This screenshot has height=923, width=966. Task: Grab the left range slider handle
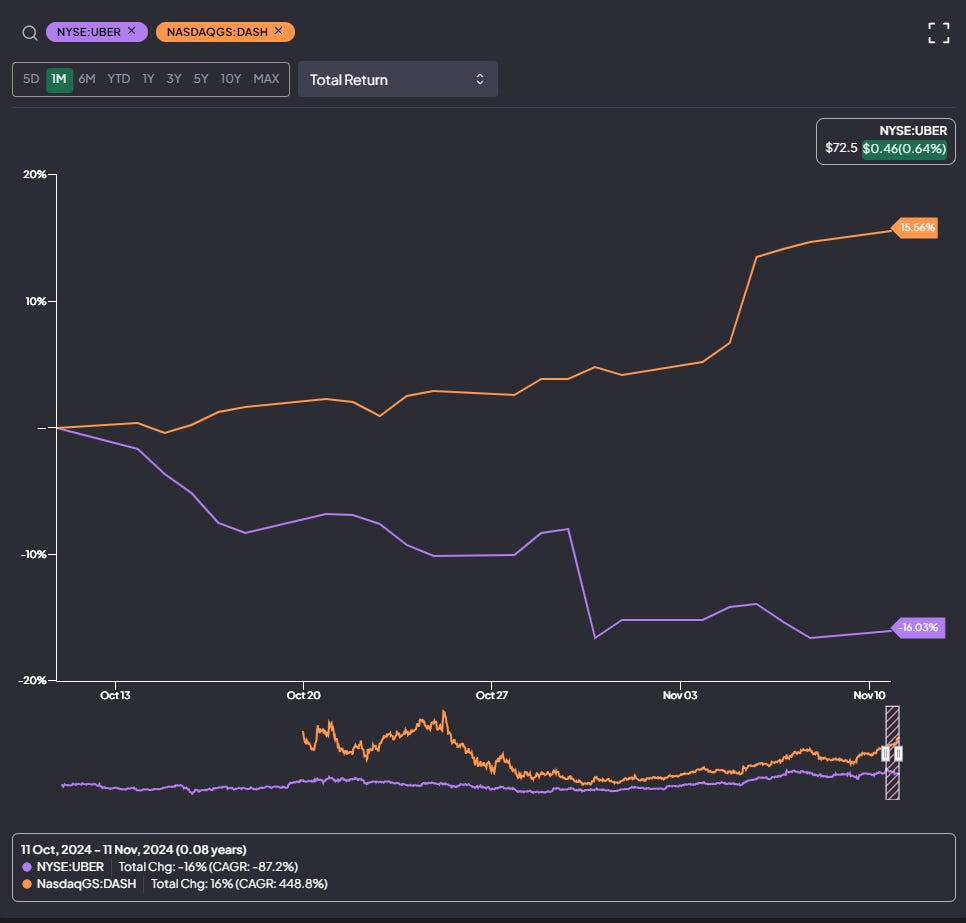(x=885, y=754)
